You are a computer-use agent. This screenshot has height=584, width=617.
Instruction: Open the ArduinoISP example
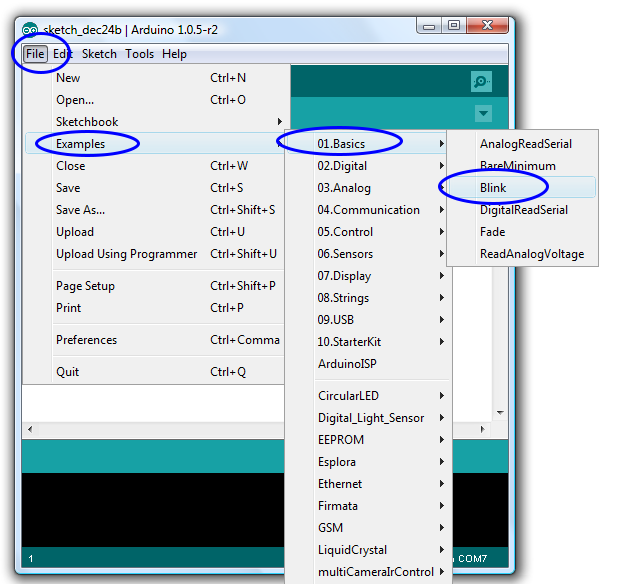click(x=369, y=364)
